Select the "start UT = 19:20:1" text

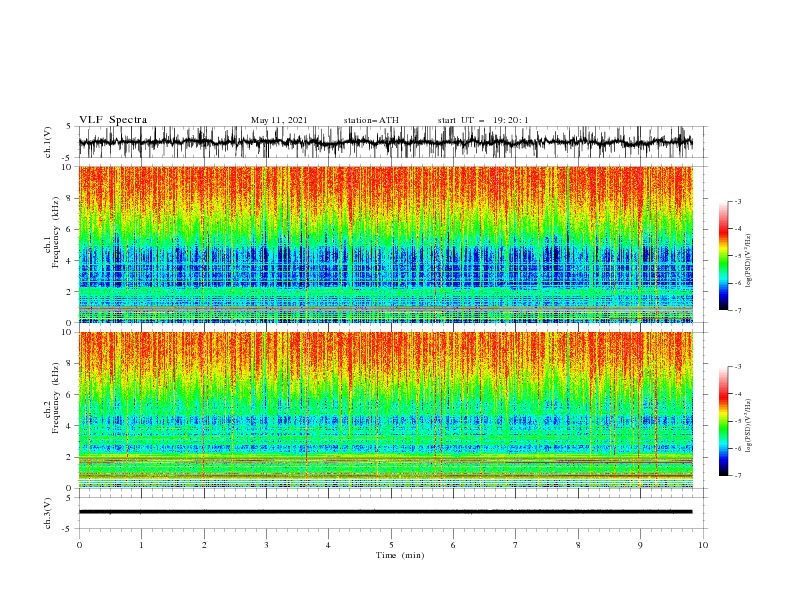[x=483, y=120]
